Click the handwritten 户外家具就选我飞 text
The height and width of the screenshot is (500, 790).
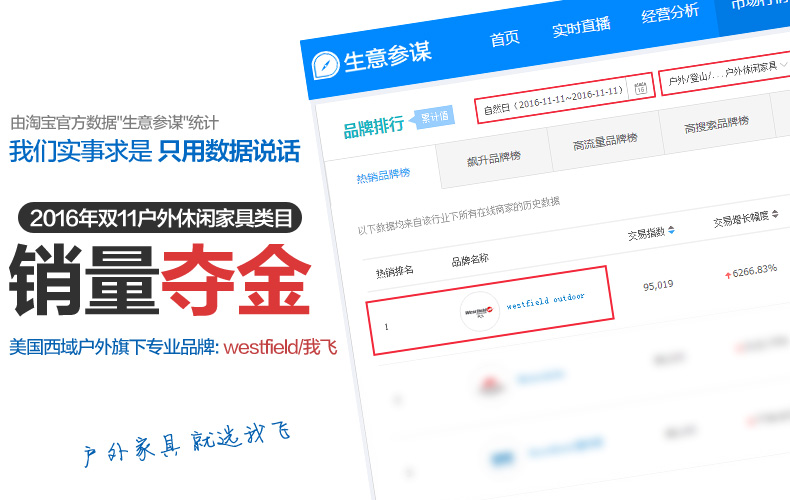187,444
